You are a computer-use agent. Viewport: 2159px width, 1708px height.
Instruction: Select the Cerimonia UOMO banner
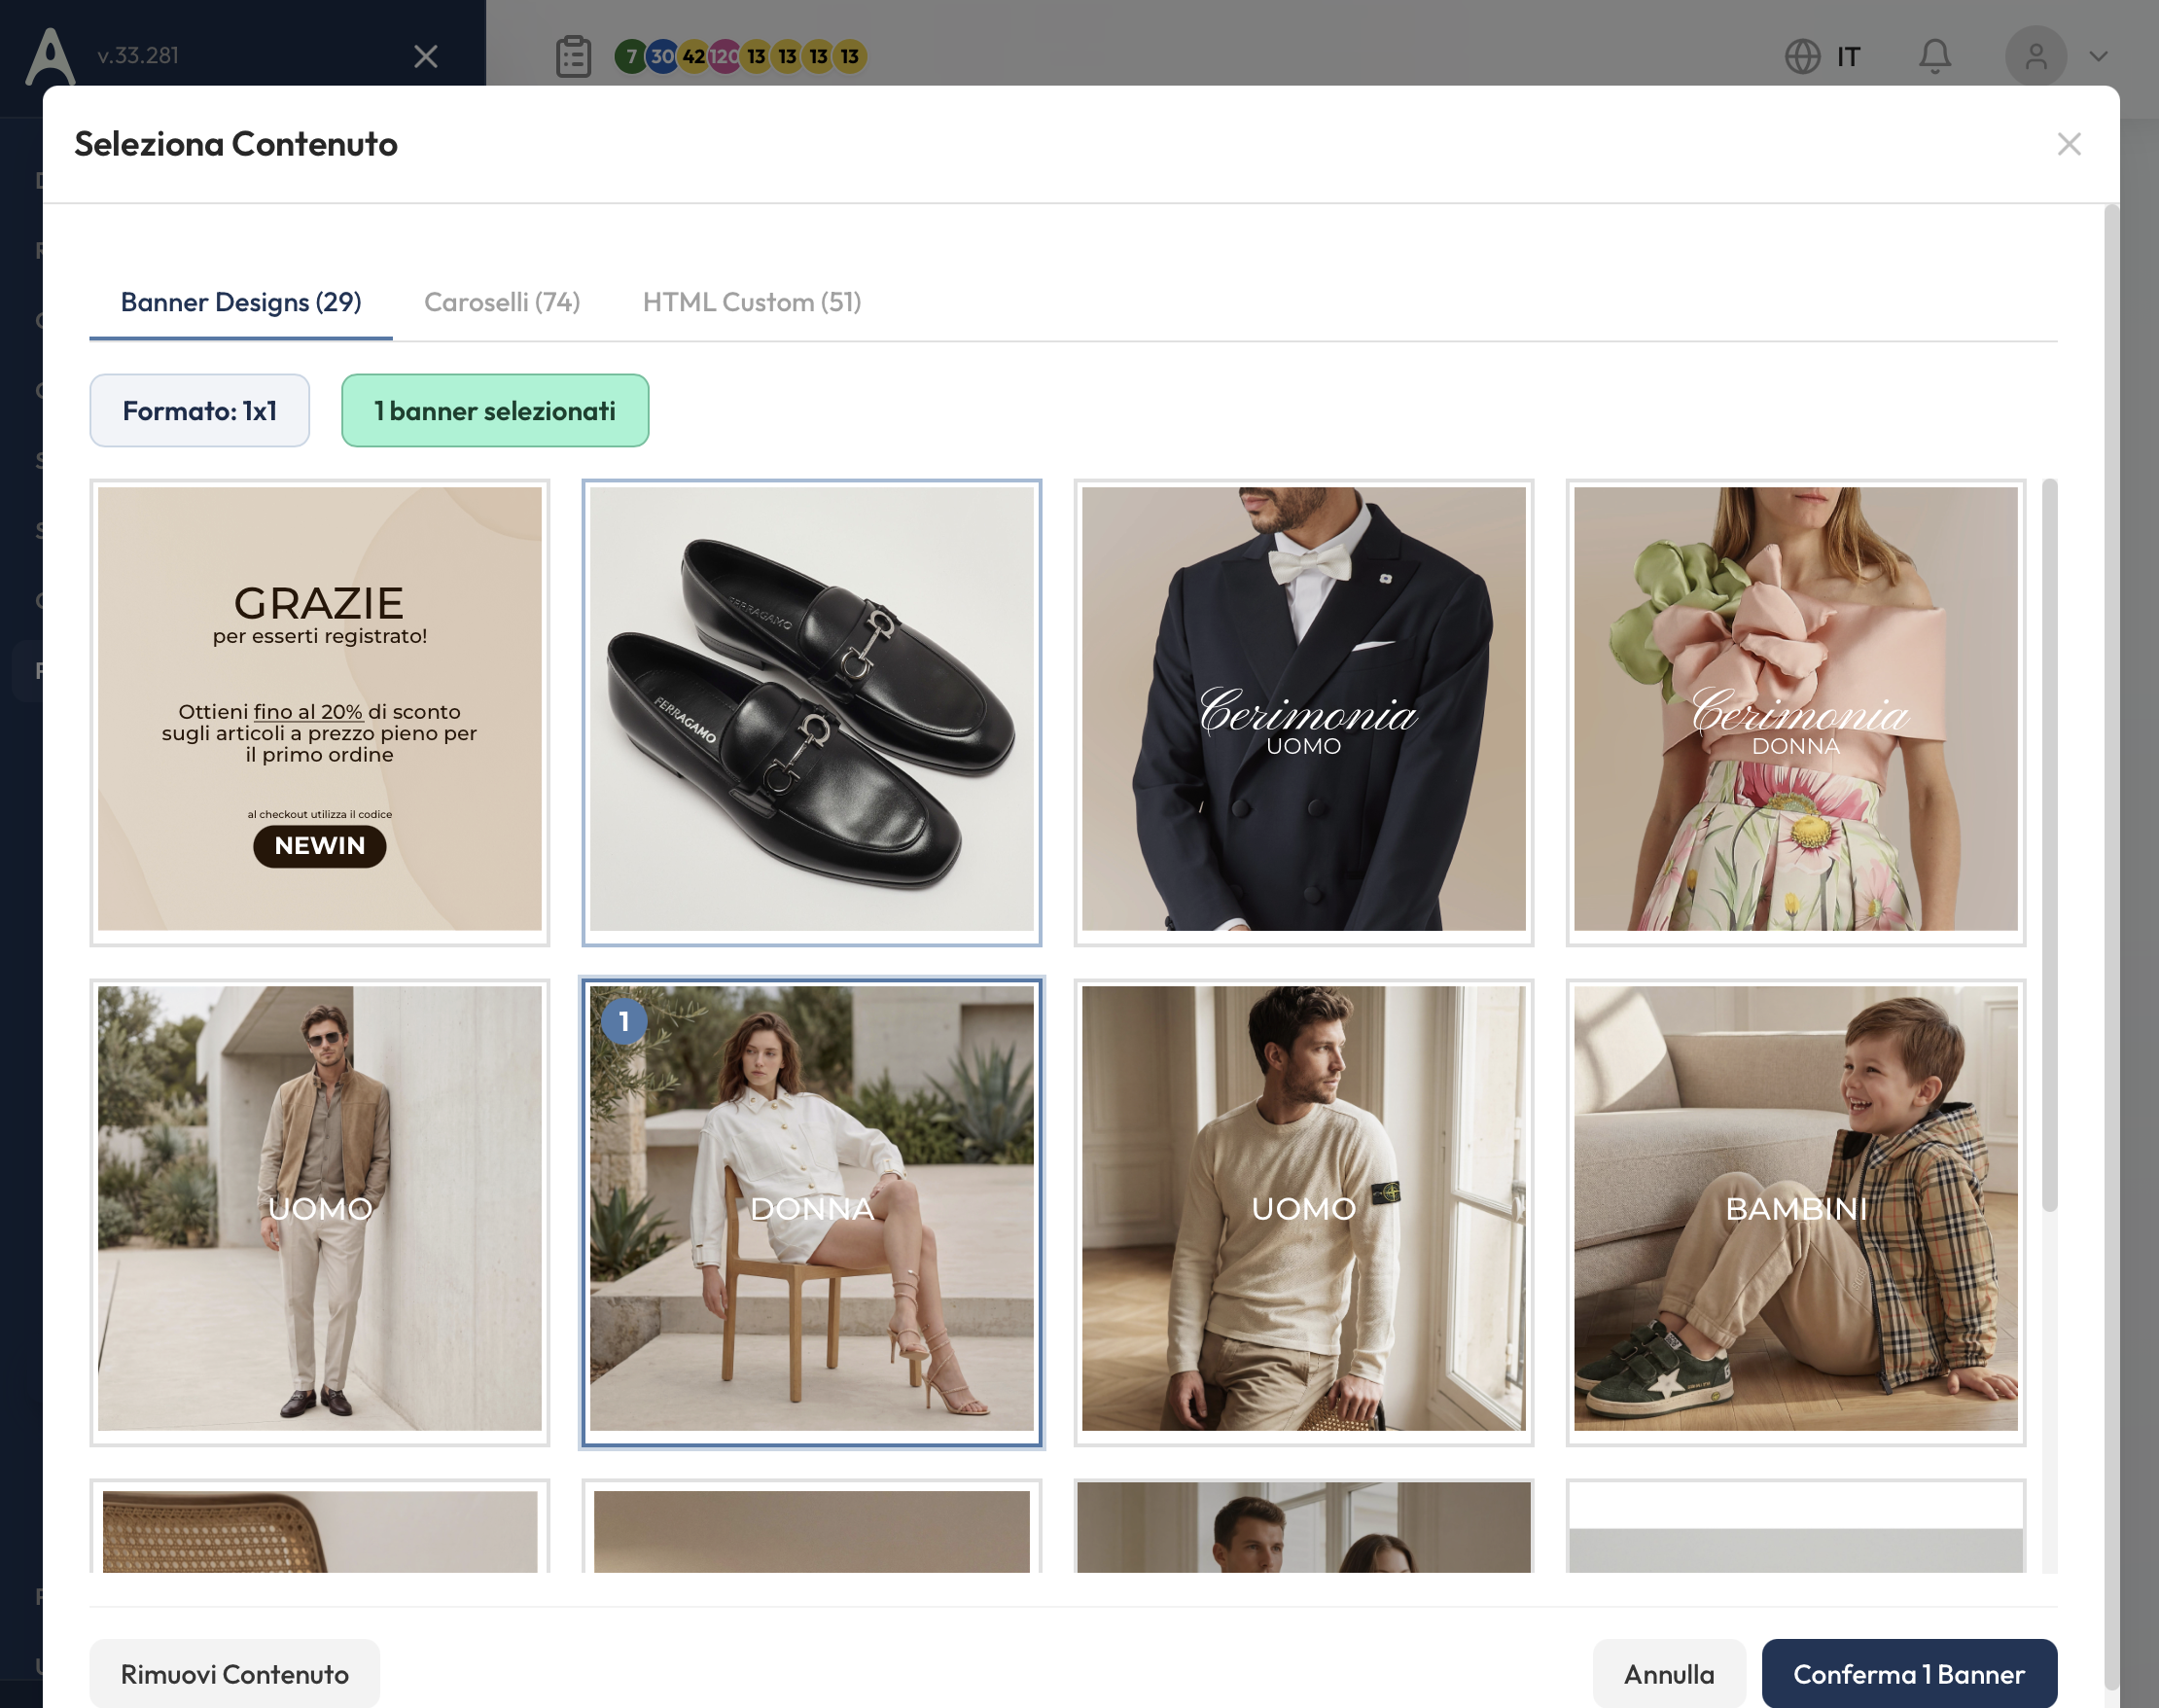click(1304, 712)
